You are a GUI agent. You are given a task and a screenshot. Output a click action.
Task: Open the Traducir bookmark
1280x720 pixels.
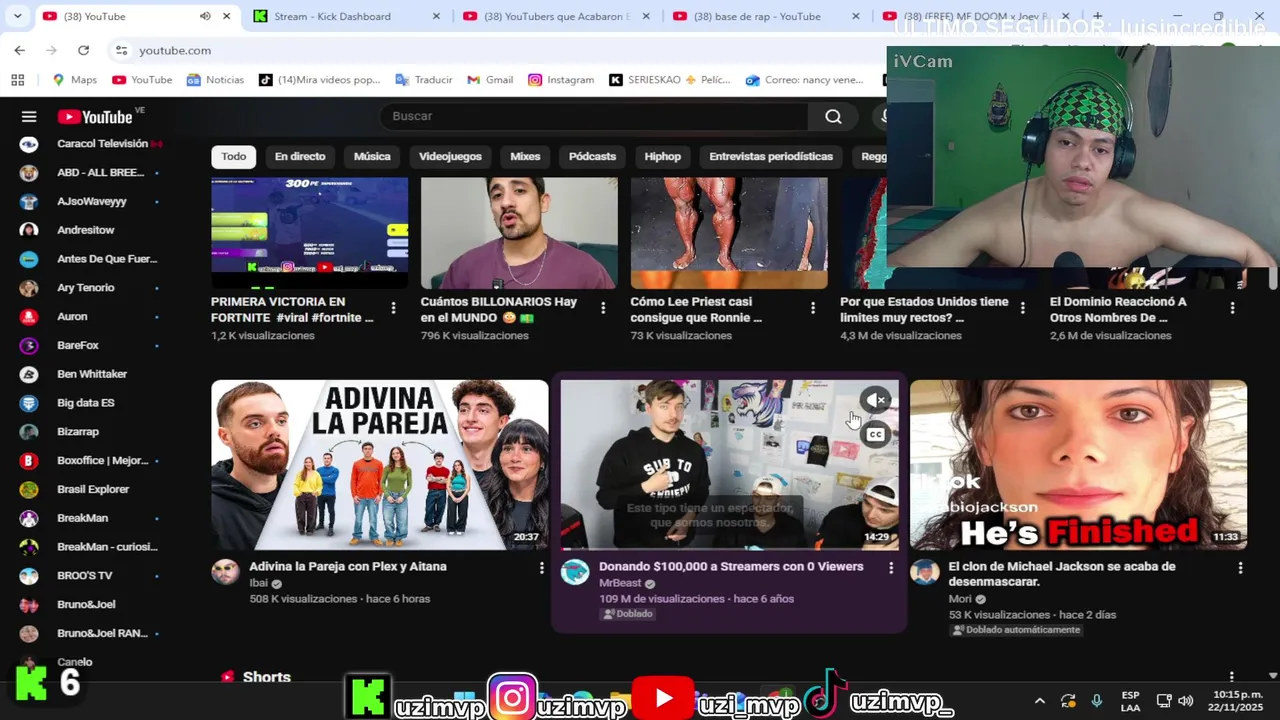coord(424,80)
